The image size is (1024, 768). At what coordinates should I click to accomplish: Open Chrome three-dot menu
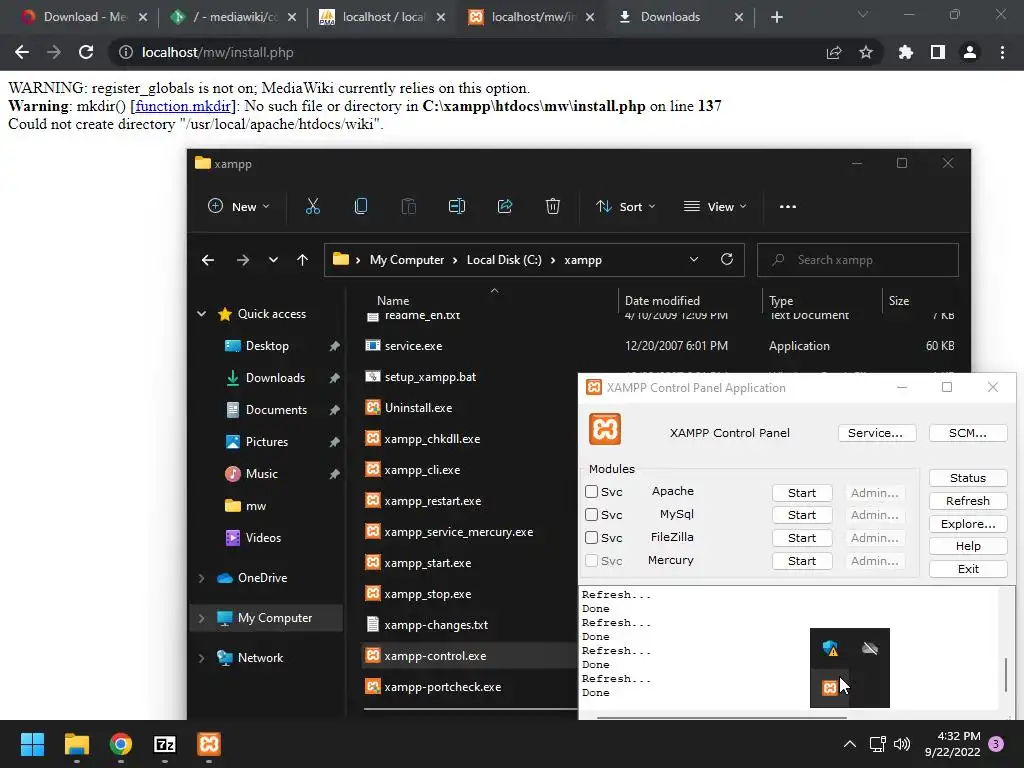[1002, 52]
